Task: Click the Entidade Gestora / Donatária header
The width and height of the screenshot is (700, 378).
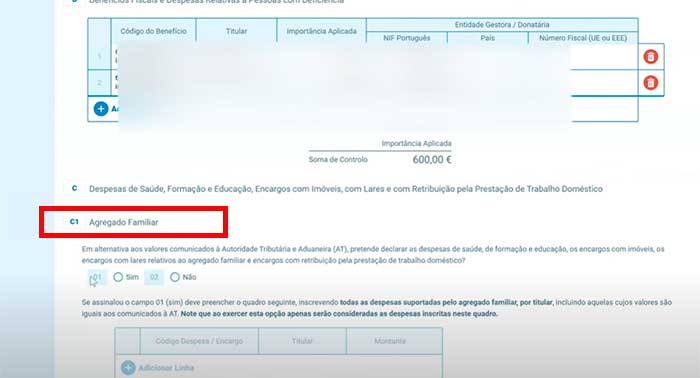Action: (x=502, y=25)
